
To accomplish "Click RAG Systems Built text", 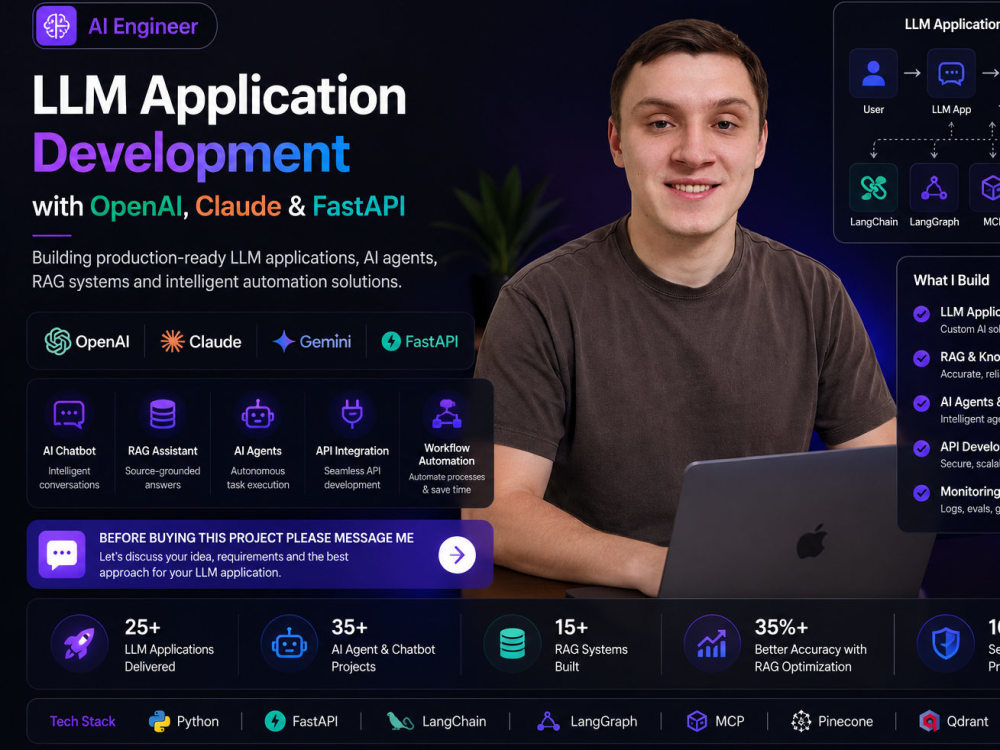I will click(x=591, y=658).
